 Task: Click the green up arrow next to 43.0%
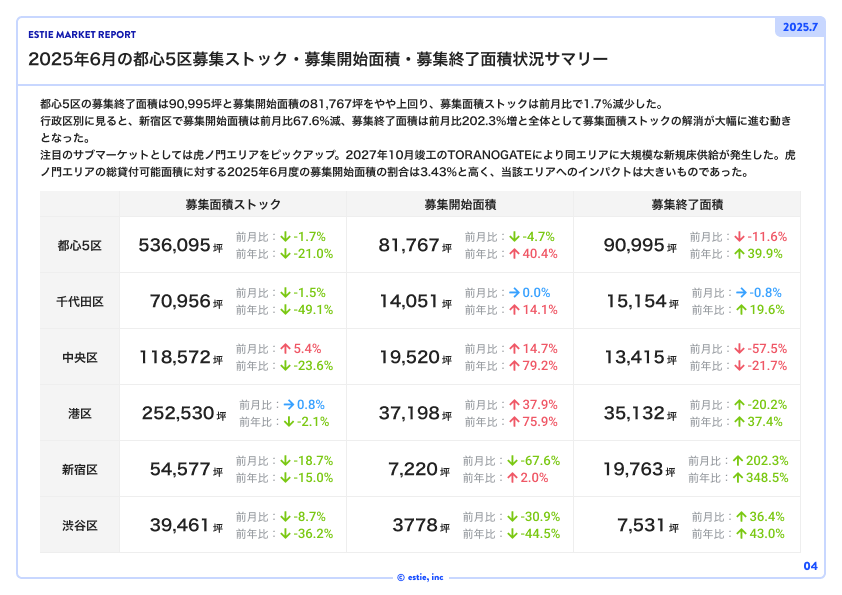[742, 534]
